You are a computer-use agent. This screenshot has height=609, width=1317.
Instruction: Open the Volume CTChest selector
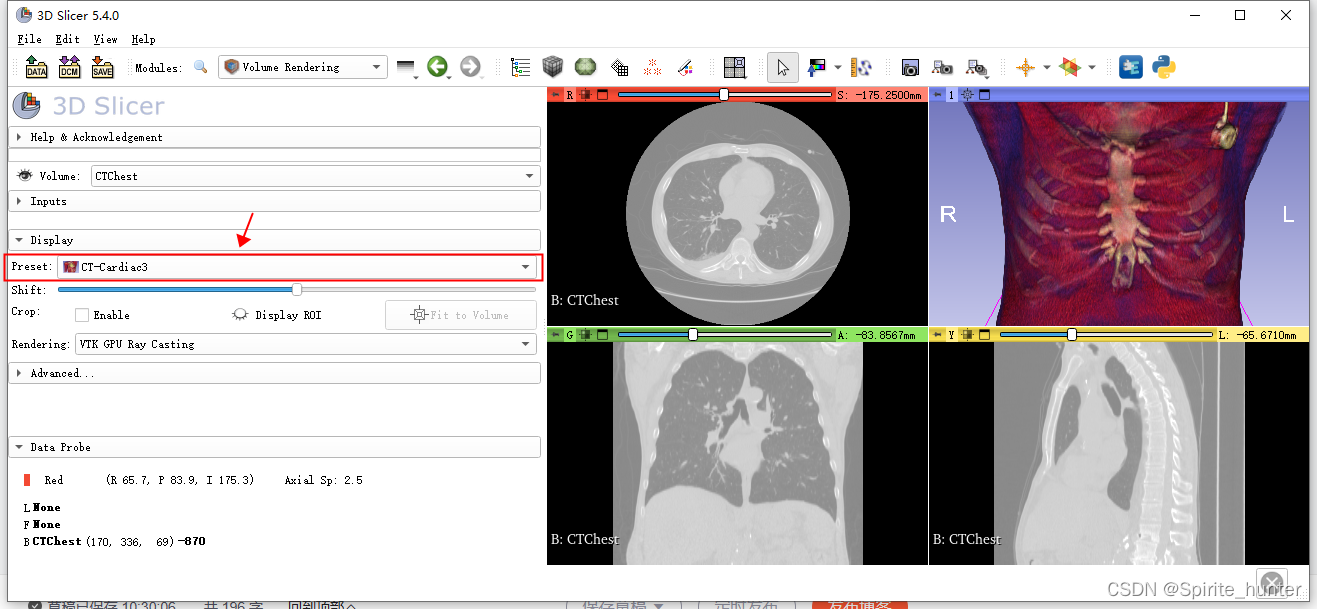(315, 176)
